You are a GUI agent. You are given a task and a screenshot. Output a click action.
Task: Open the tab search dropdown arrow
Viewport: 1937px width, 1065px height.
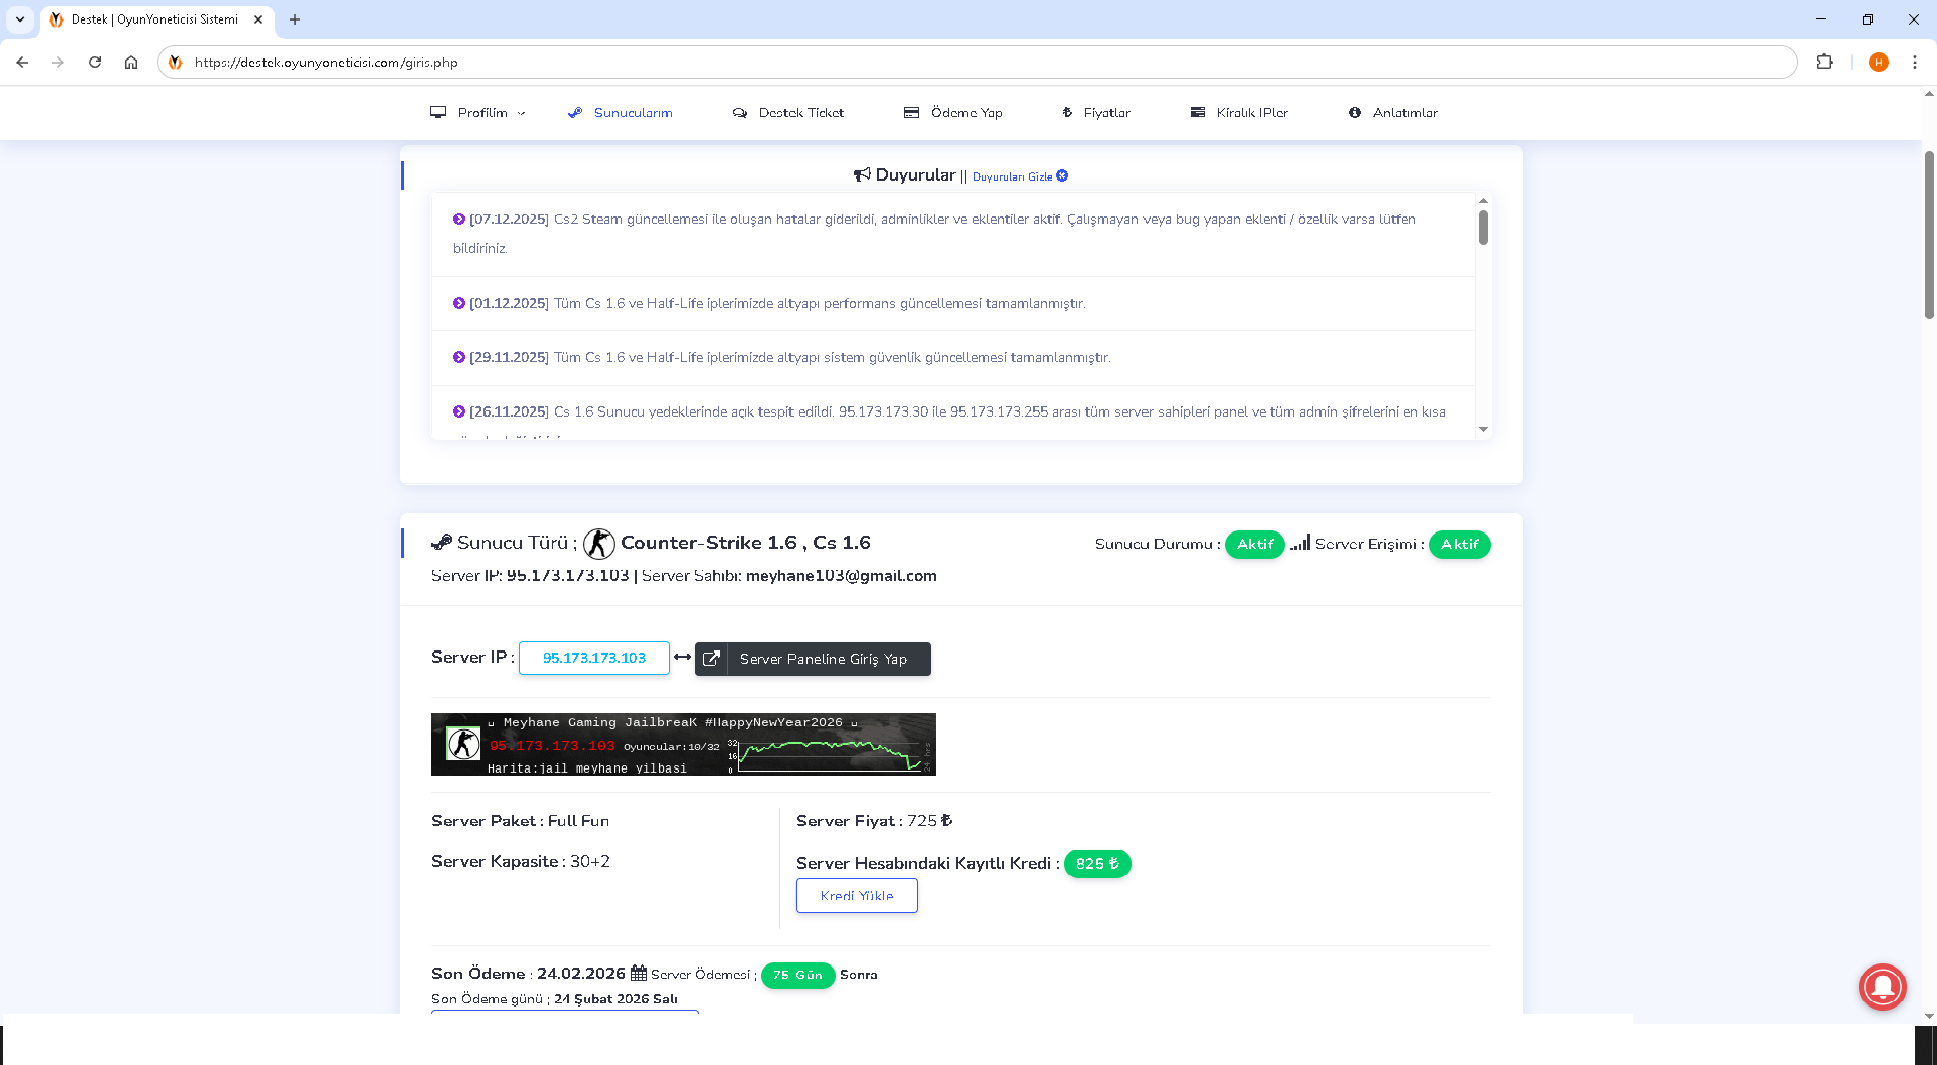click(x=19, y=19)
